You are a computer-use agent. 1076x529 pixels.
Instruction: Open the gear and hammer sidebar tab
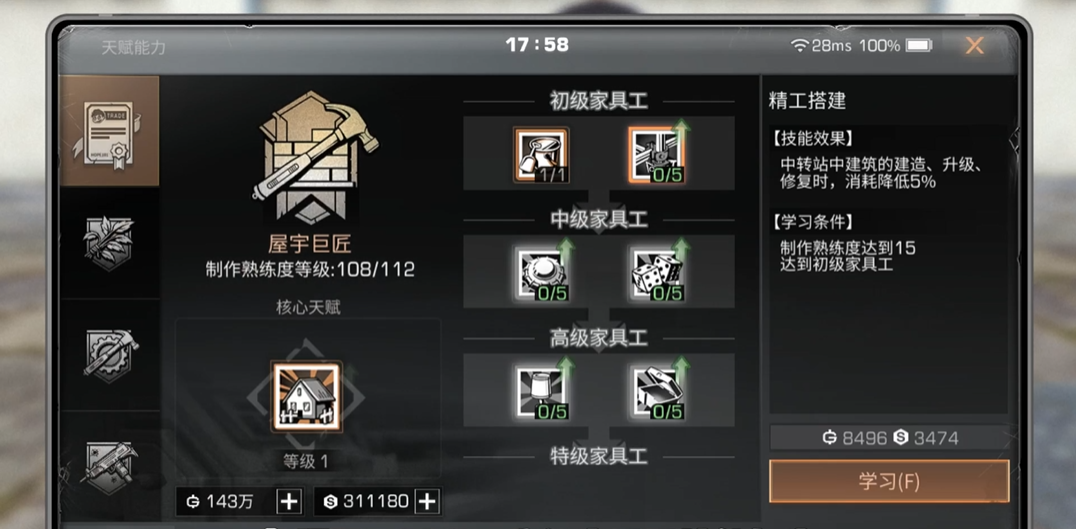pos(108,355)
